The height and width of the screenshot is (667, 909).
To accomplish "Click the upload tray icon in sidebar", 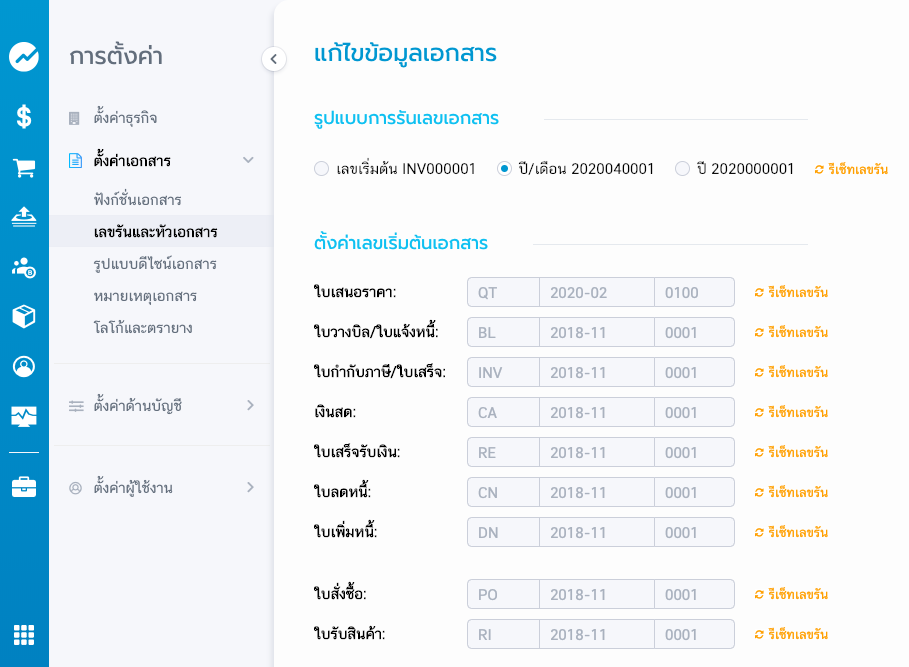I will 24,217.
